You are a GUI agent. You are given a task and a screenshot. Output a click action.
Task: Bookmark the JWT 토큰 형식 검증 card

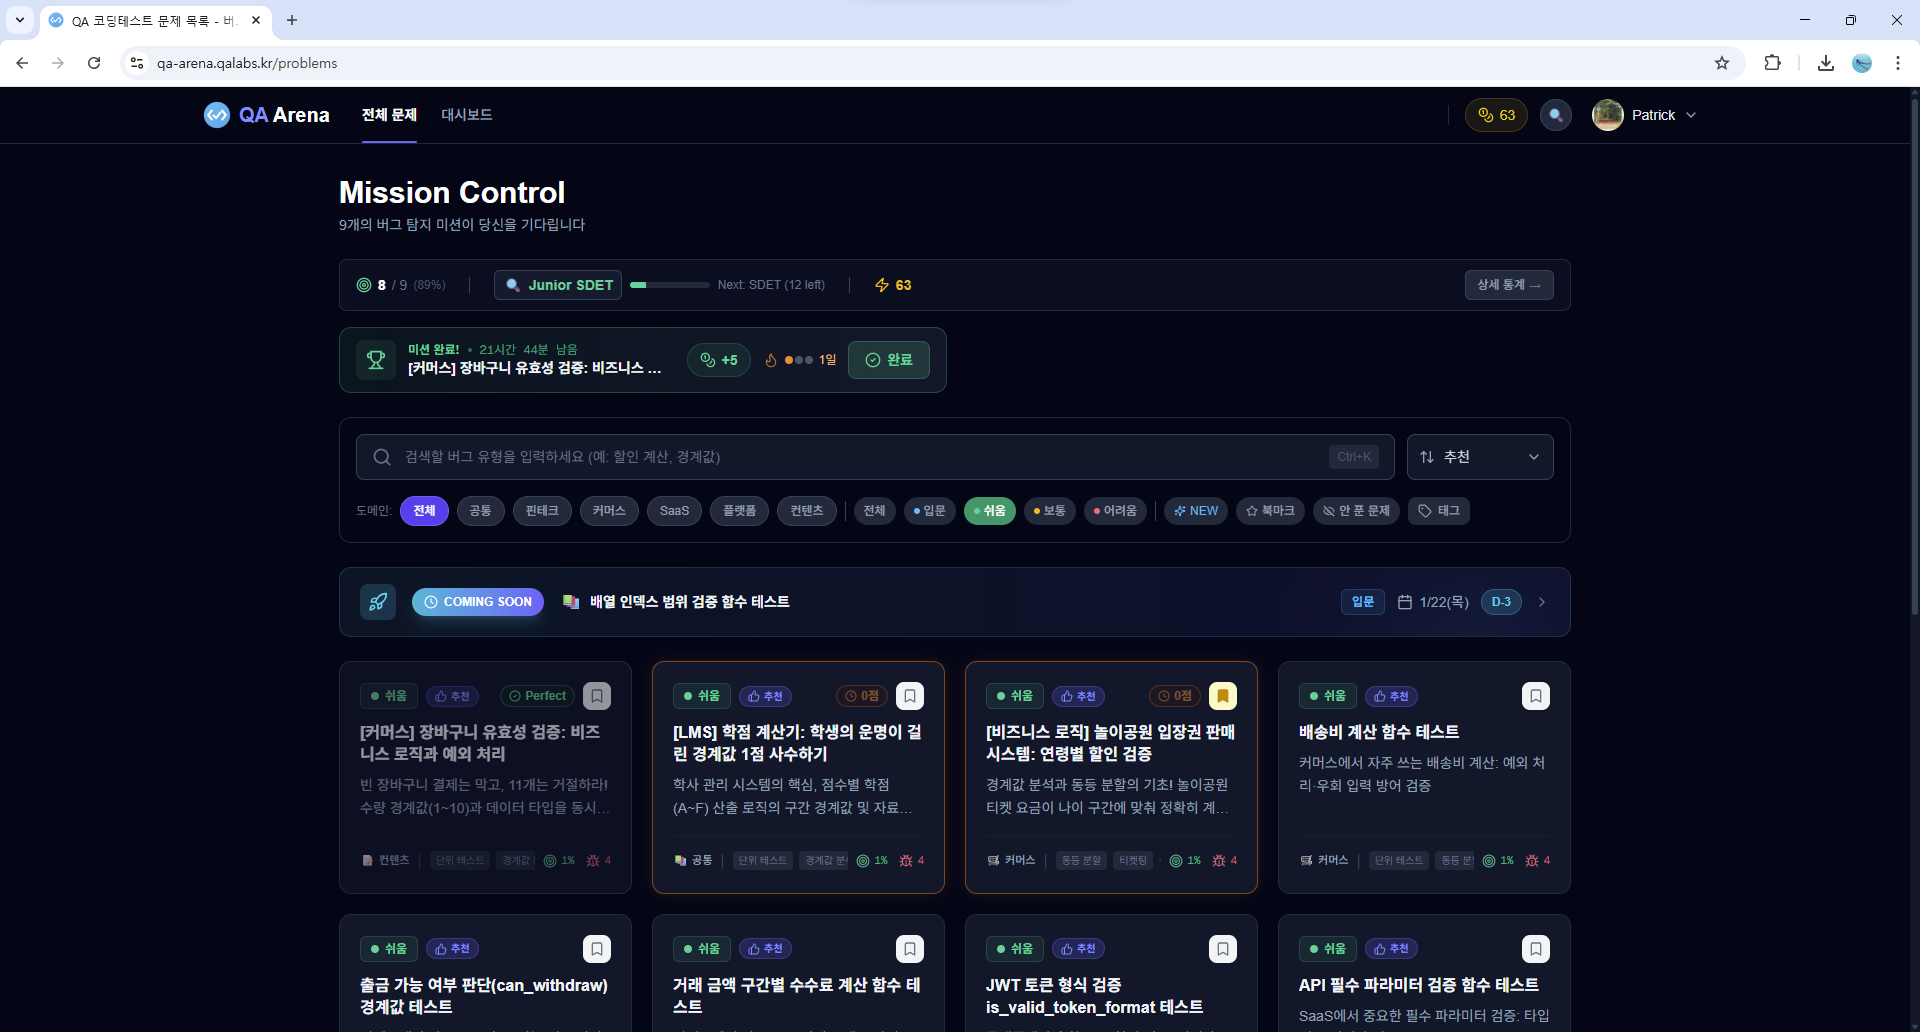coord(1223,949)
